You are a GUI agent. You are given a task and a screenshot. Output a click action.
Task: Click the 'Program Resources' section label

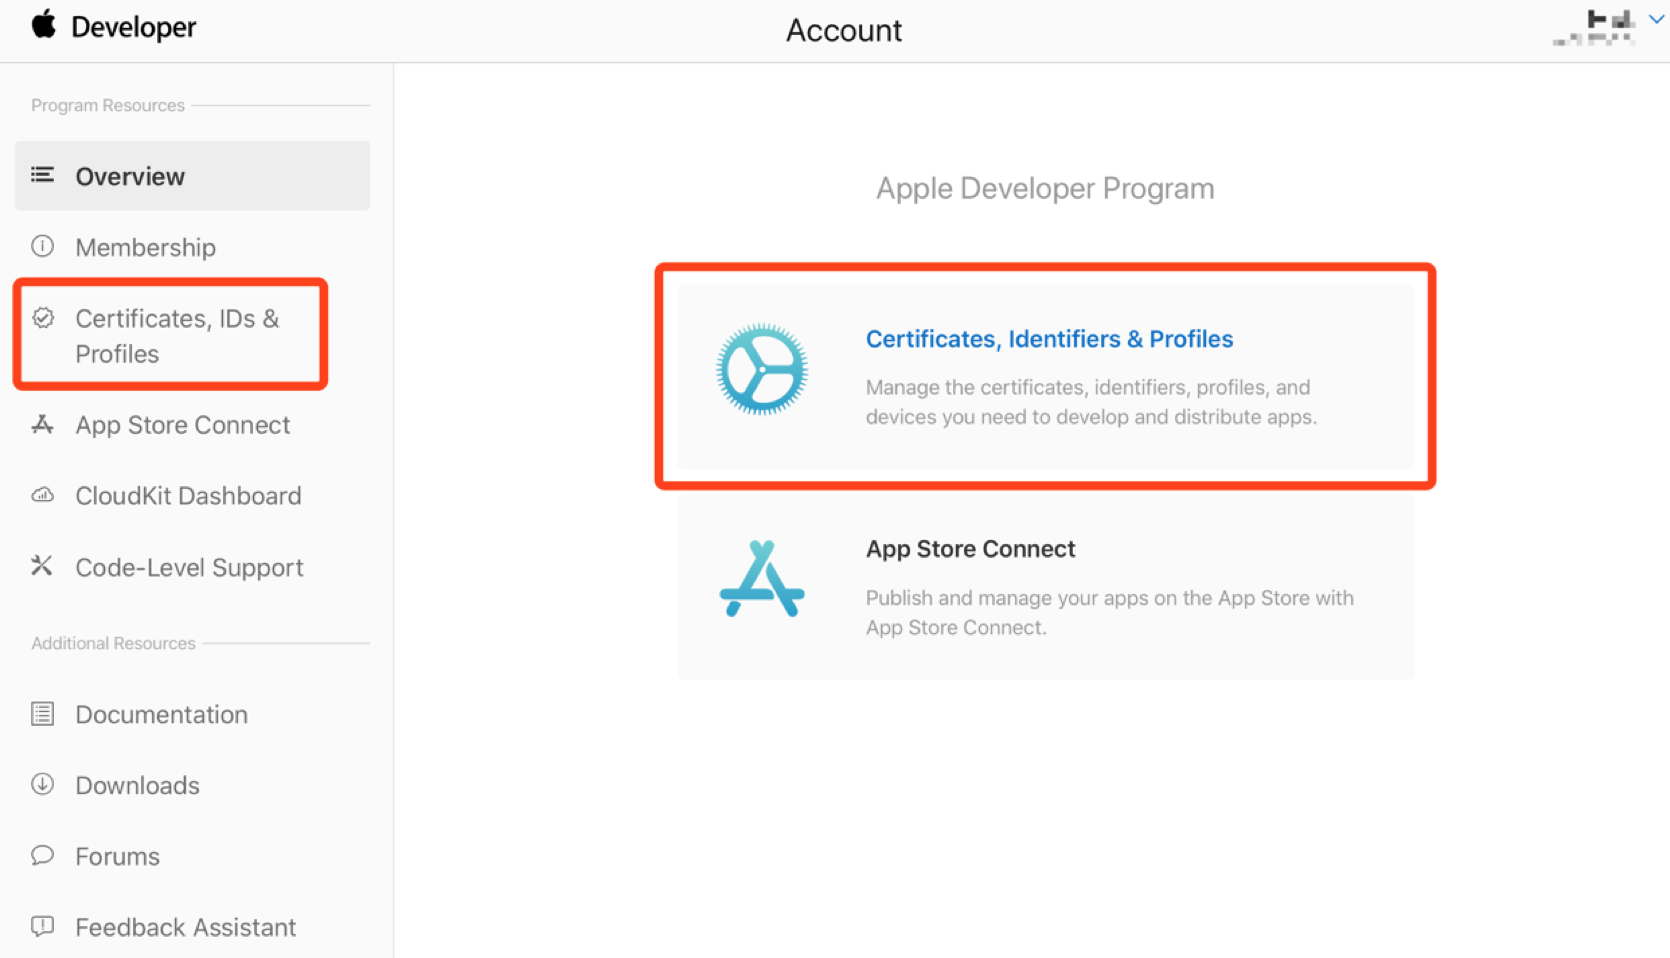(x=108, y=105)
